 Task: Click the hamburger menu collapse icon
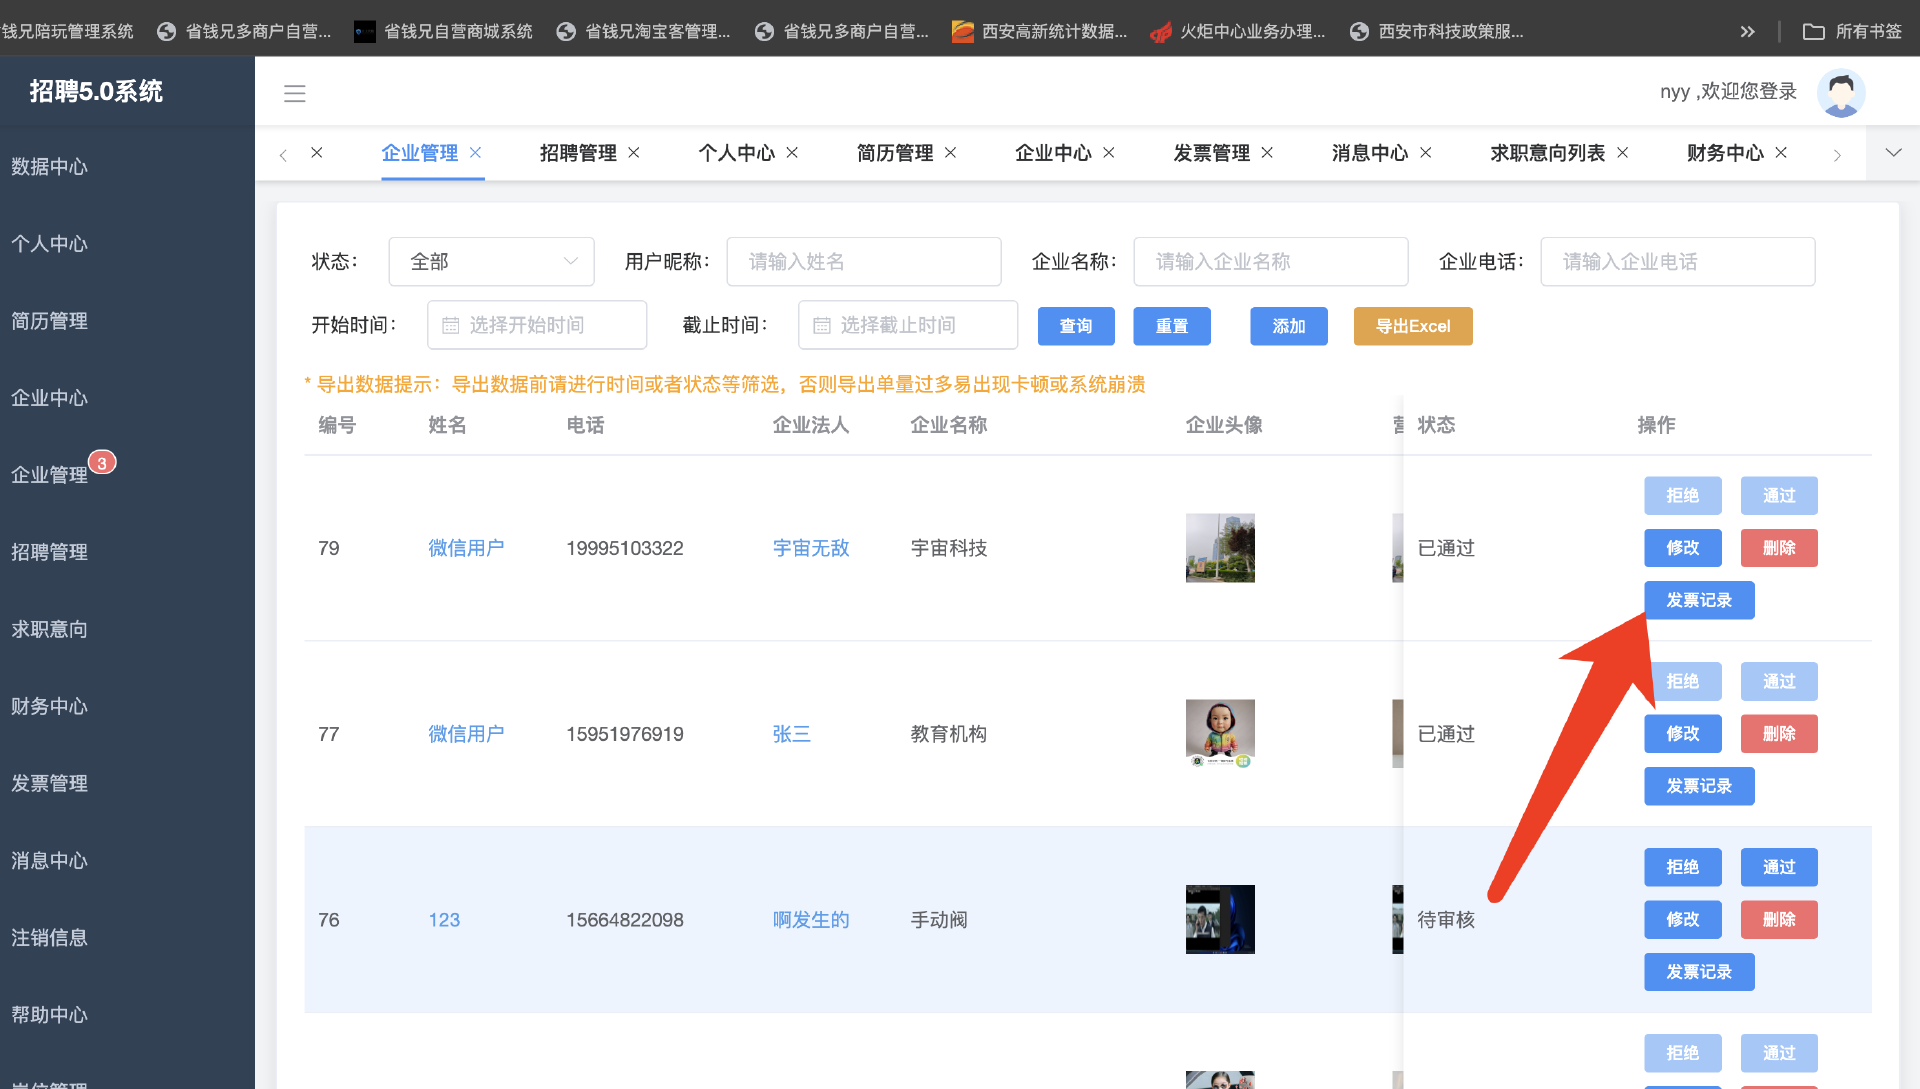pos(294,94)
